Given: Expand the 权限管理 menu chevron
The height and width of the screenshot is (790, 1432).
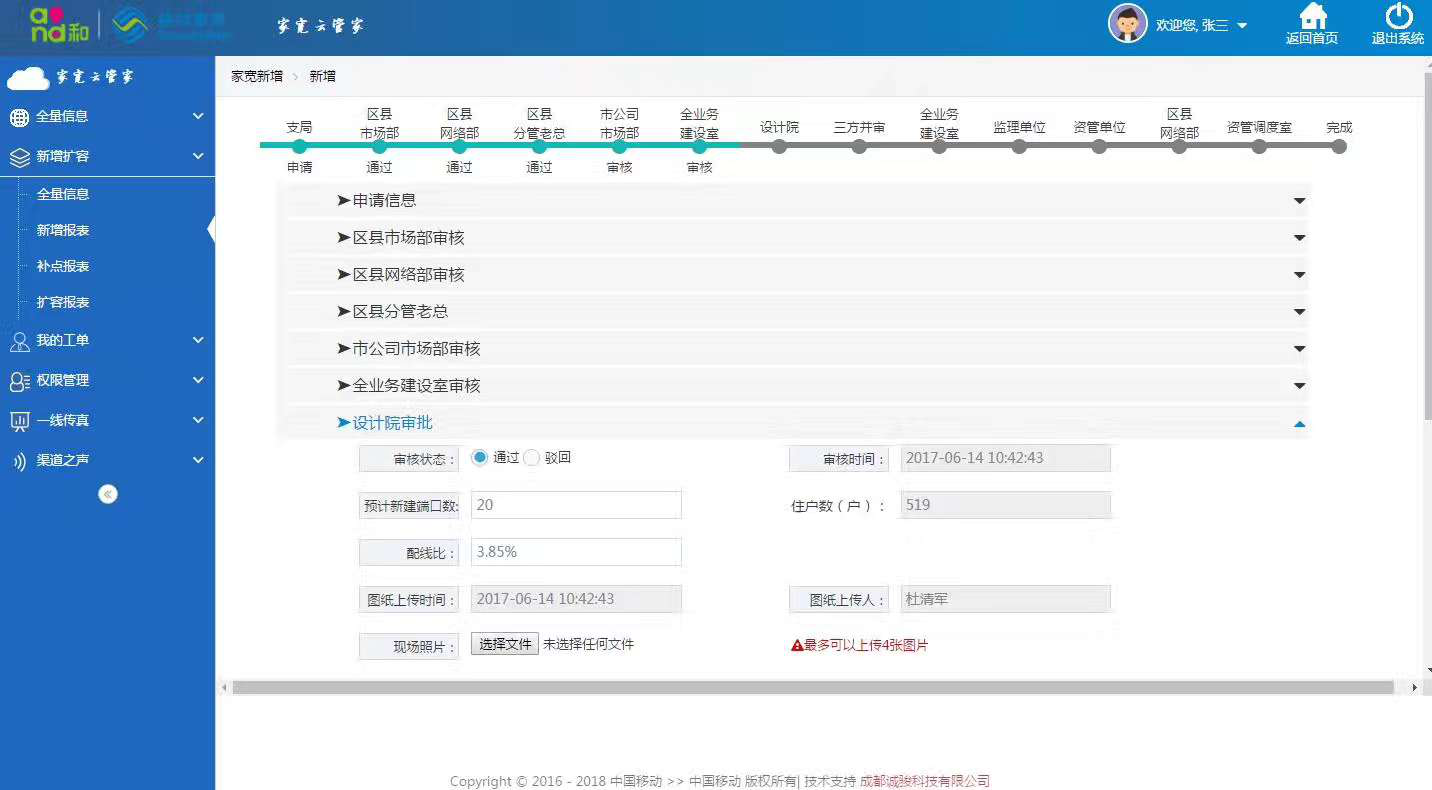Looking at the screenshot, I should click(198, 380).
